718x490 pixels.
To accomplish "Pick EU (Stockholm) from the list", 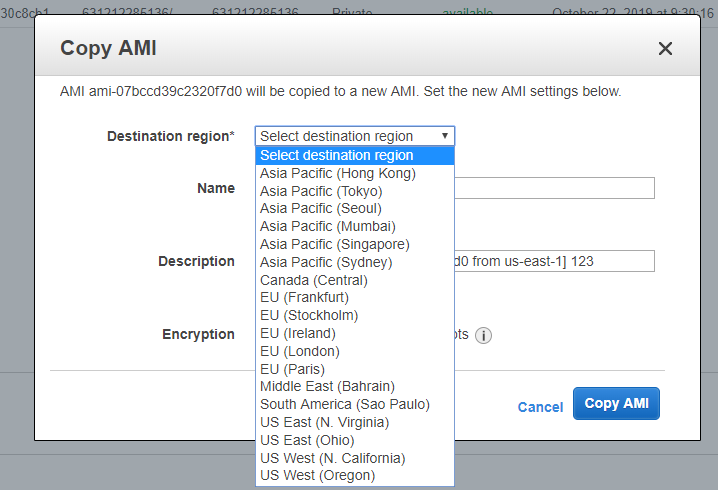I will click(354, 315).
